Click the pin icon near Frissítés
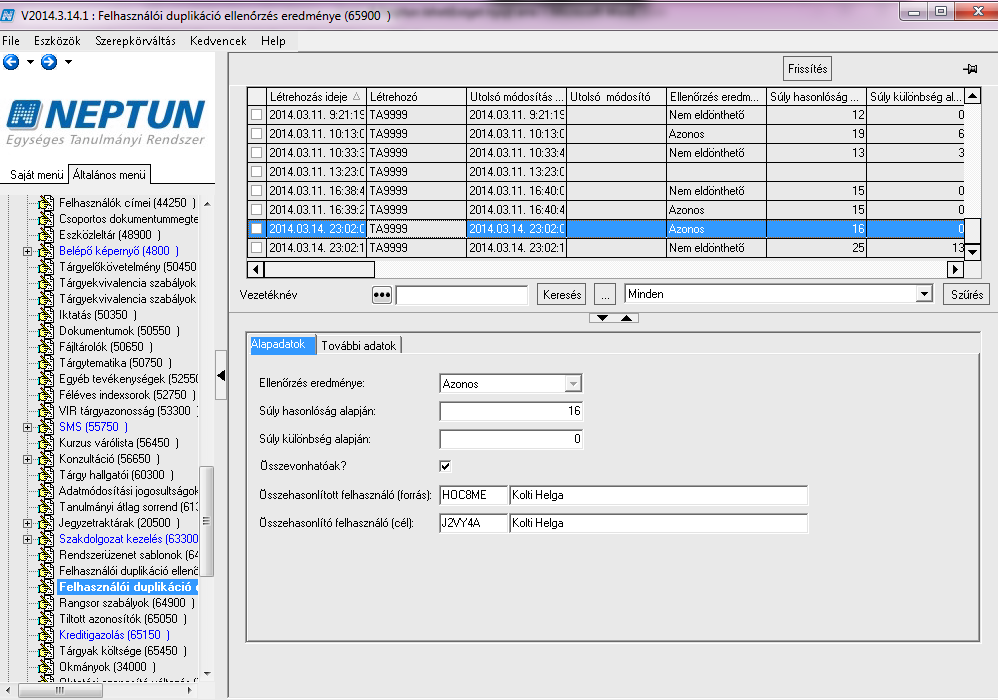The height and width of the screenshot is (700, 998). (970, 69)
